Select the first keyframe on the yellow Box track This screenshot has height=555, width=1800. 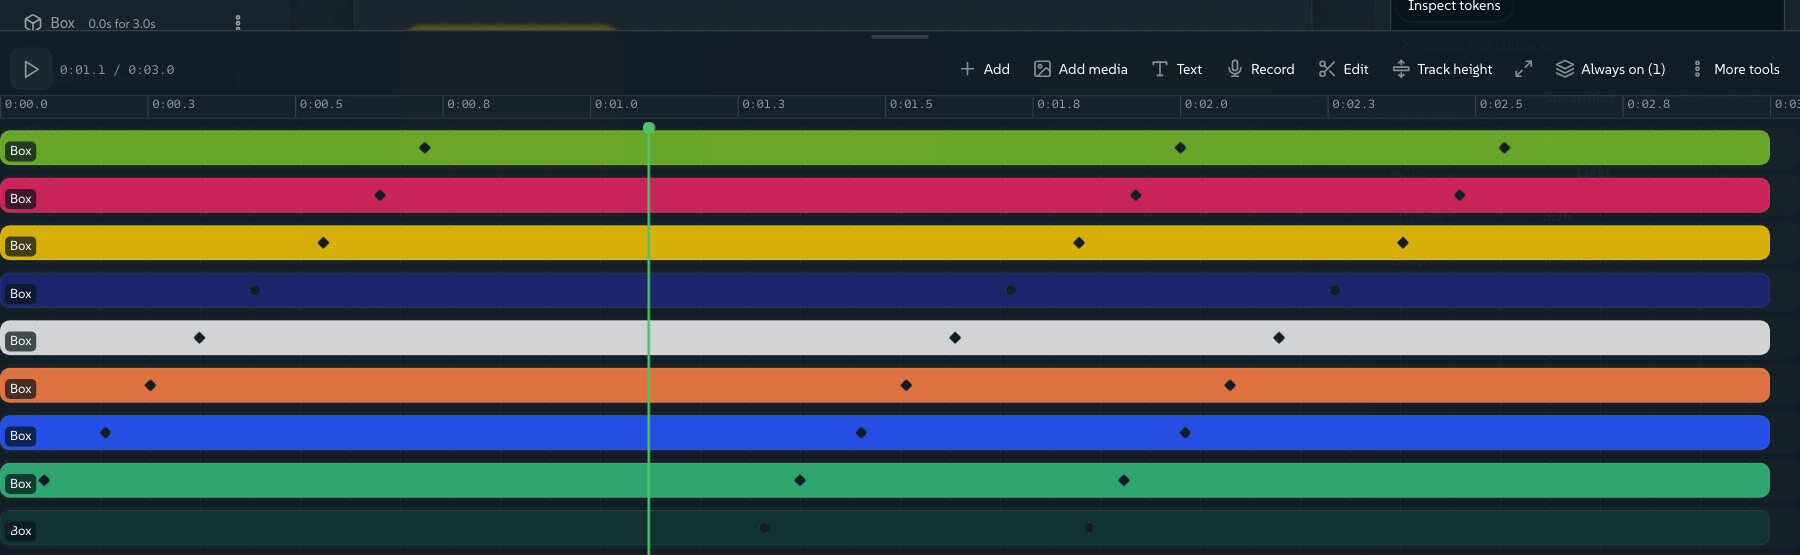tap(323, 243)
